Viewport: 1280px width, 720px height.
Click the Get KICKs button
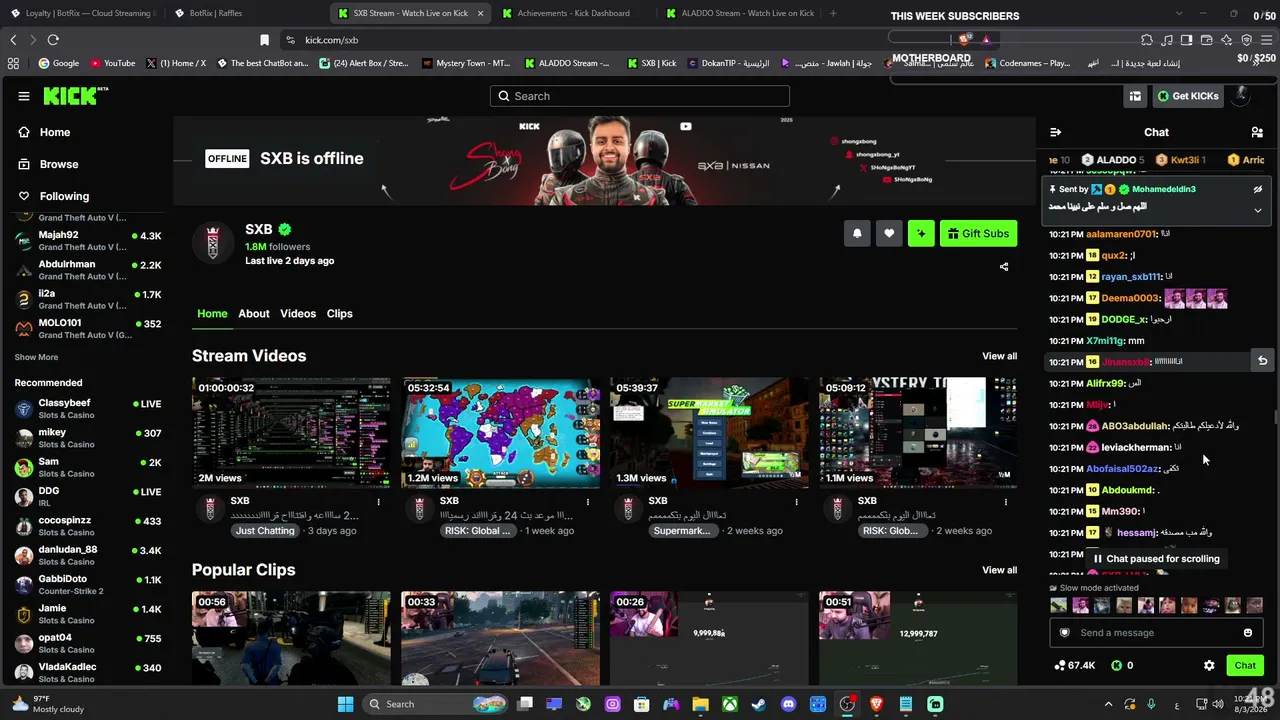pos(1188,96)
